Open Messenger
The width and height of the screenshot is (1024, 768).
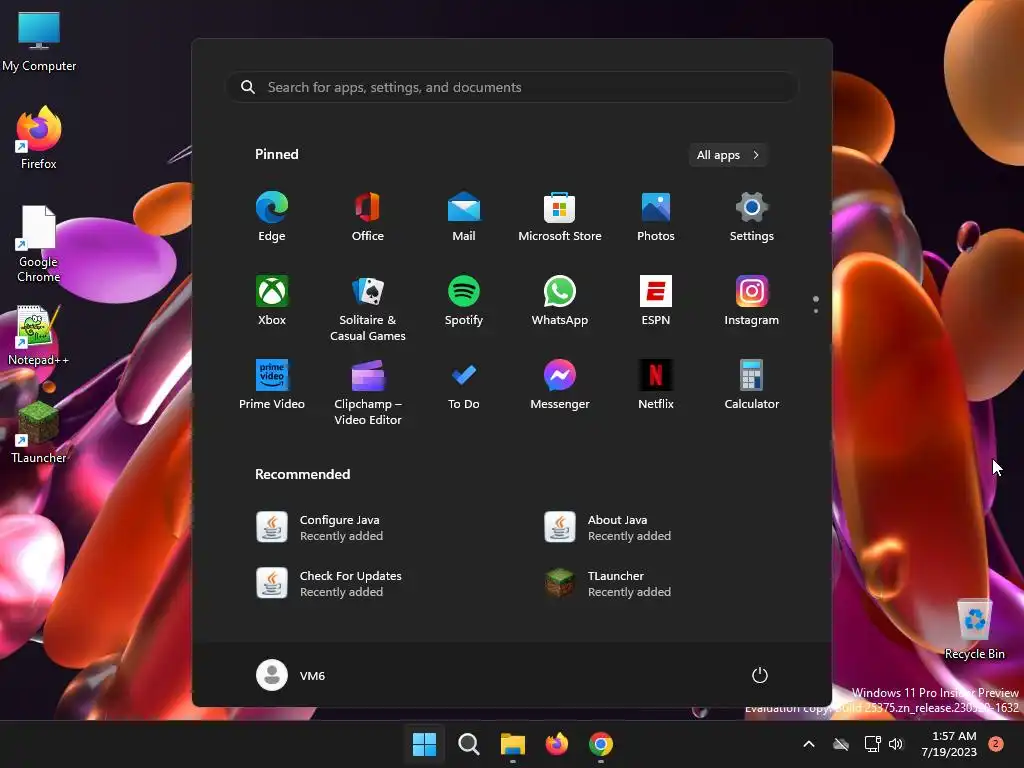point(560,385)
